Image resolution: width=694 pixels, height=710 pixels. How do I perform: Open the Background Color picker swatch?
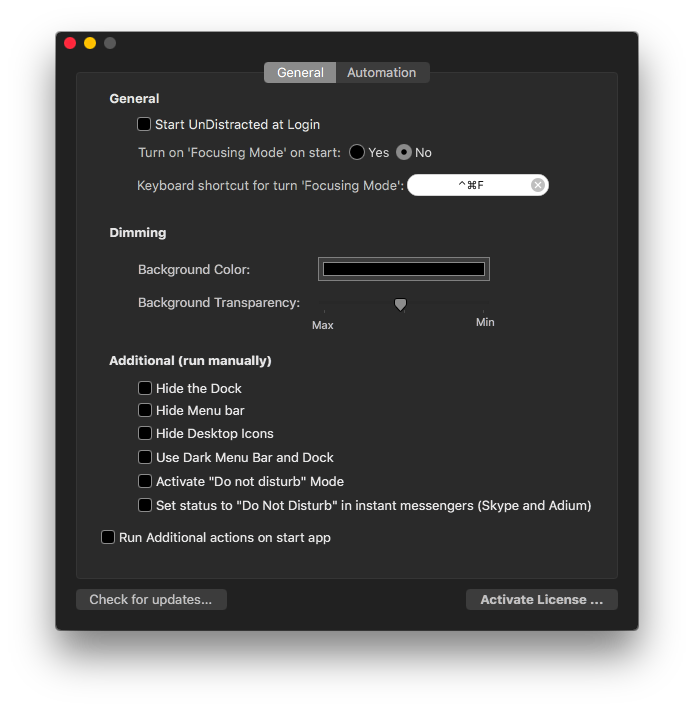click(x=403, y=269)
